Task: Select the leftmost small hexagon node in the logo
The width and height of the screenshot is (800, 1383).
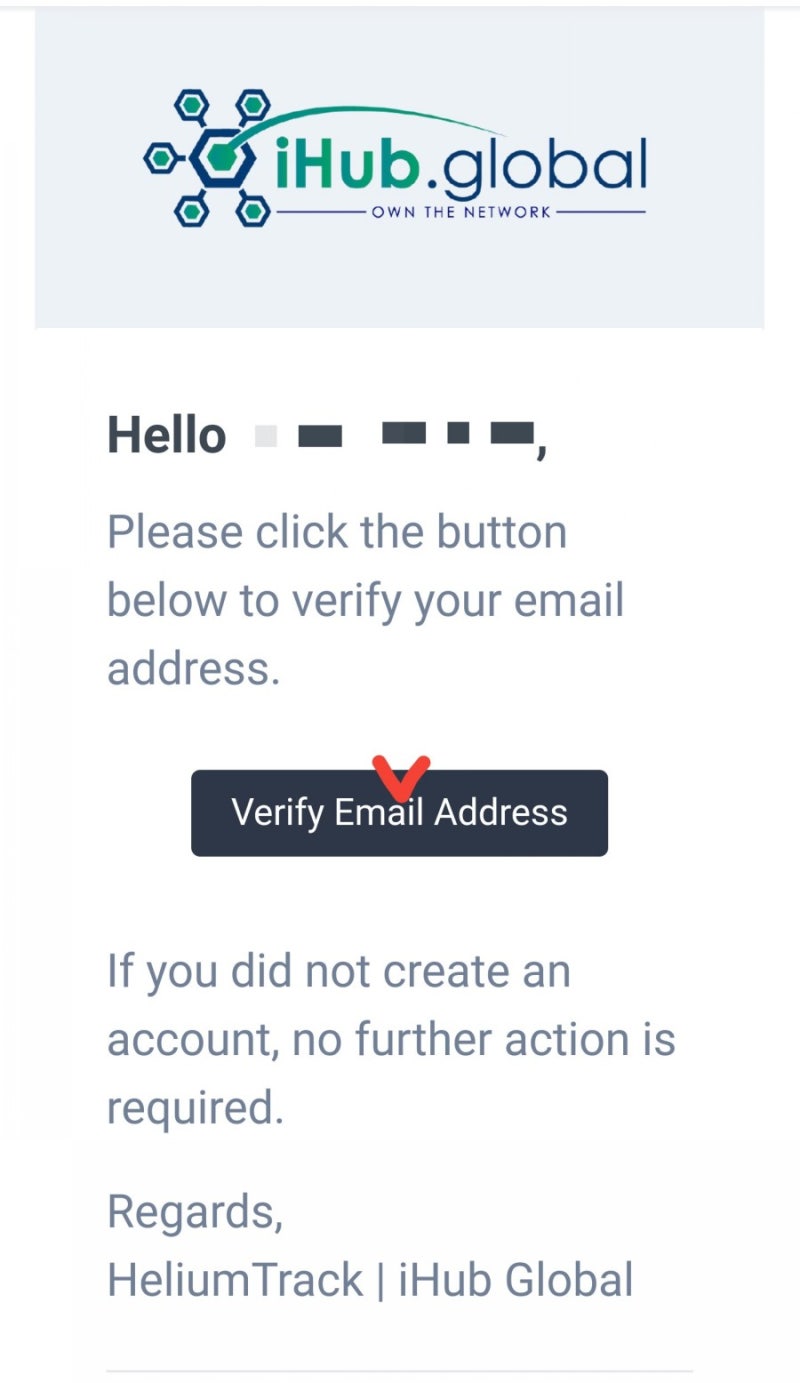Action: point(158,158)
